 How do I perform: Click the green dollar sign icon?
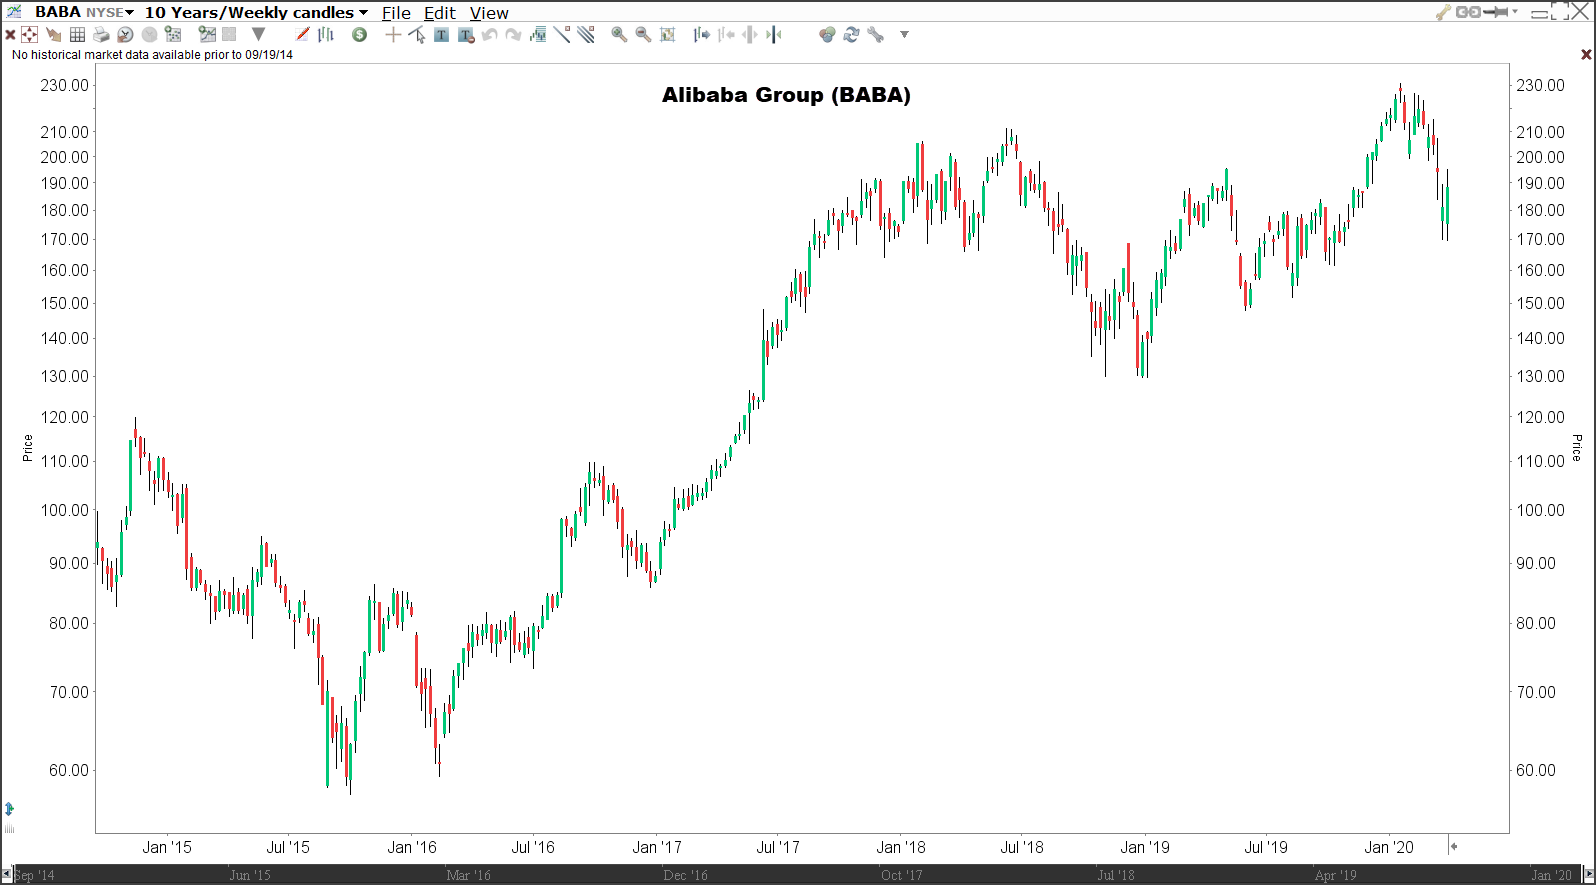click(360, 35)
